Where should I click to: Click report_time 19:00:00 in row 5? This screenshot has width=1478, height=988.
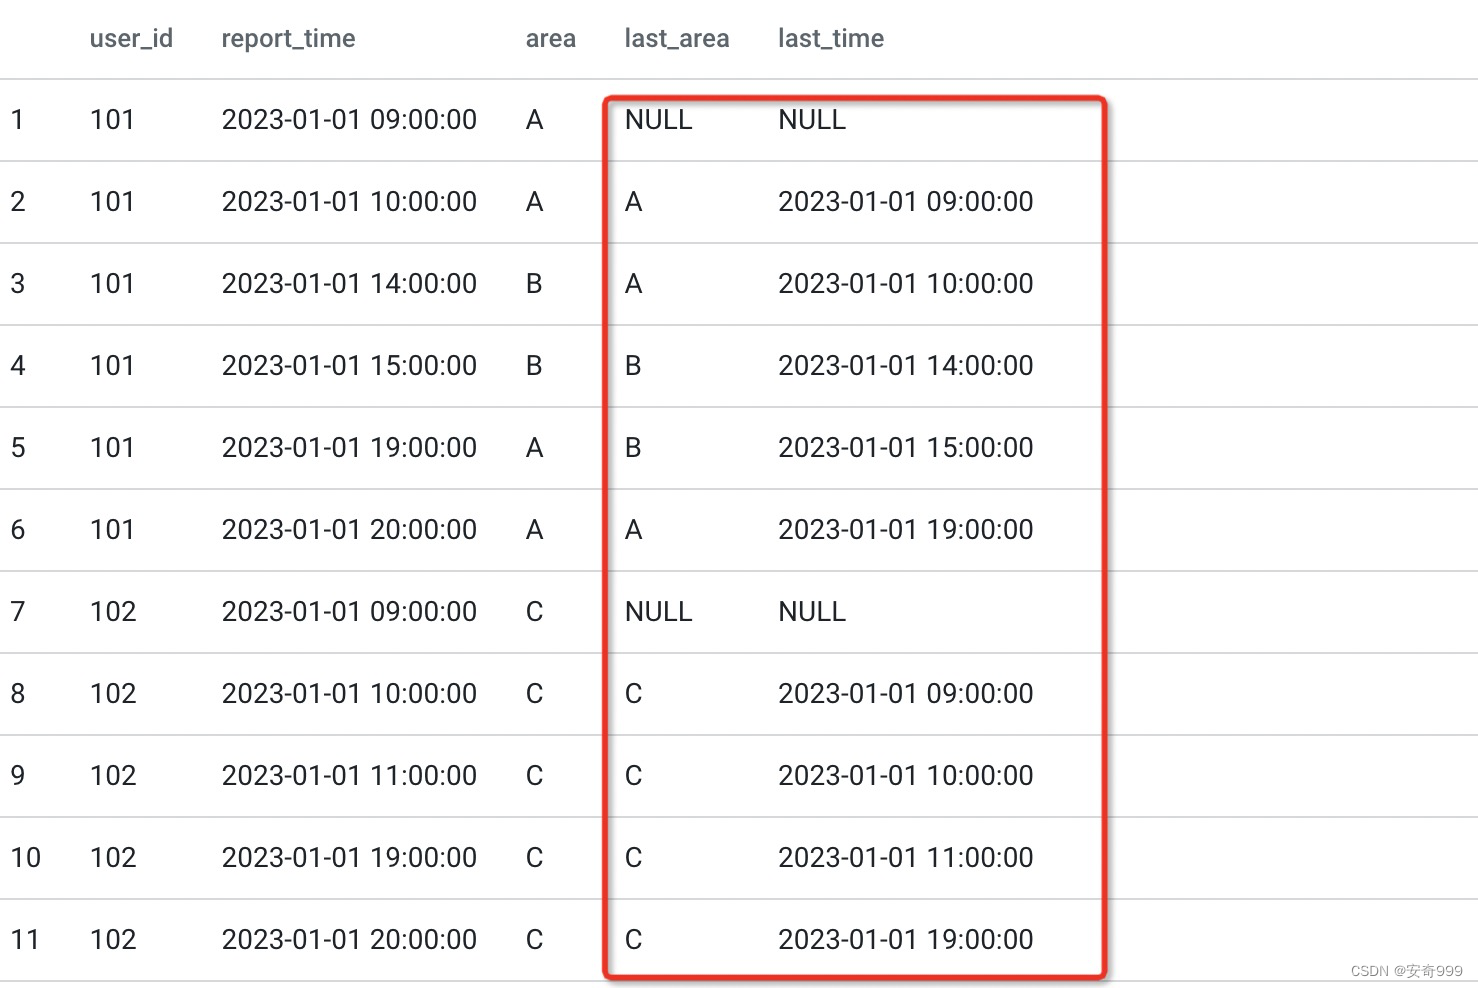pyautogui.click(x=349, y=448)
